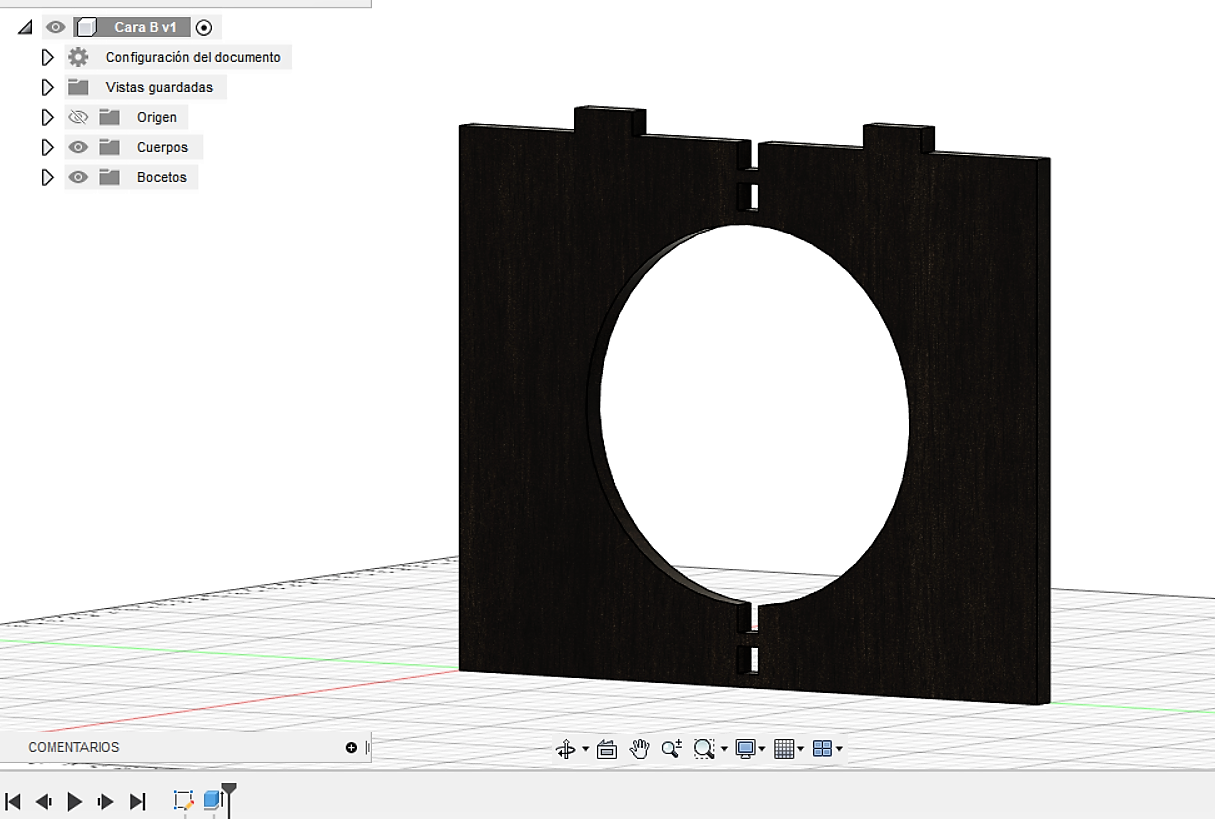This screenshot has width=1215, height=819.
Task: Collapse the Cara B v1 root node
Action: (x=25, y=28)
